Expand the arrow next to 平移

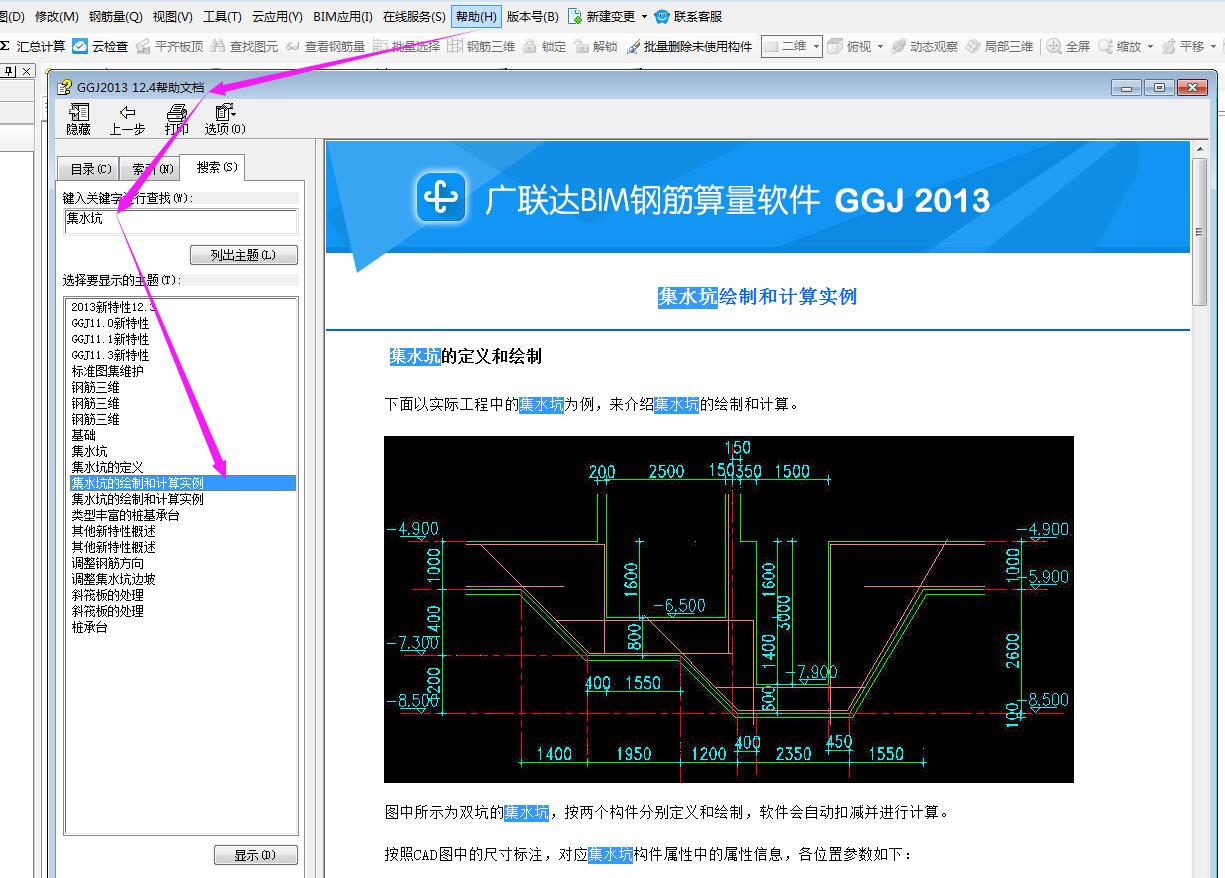[1213, 46]
